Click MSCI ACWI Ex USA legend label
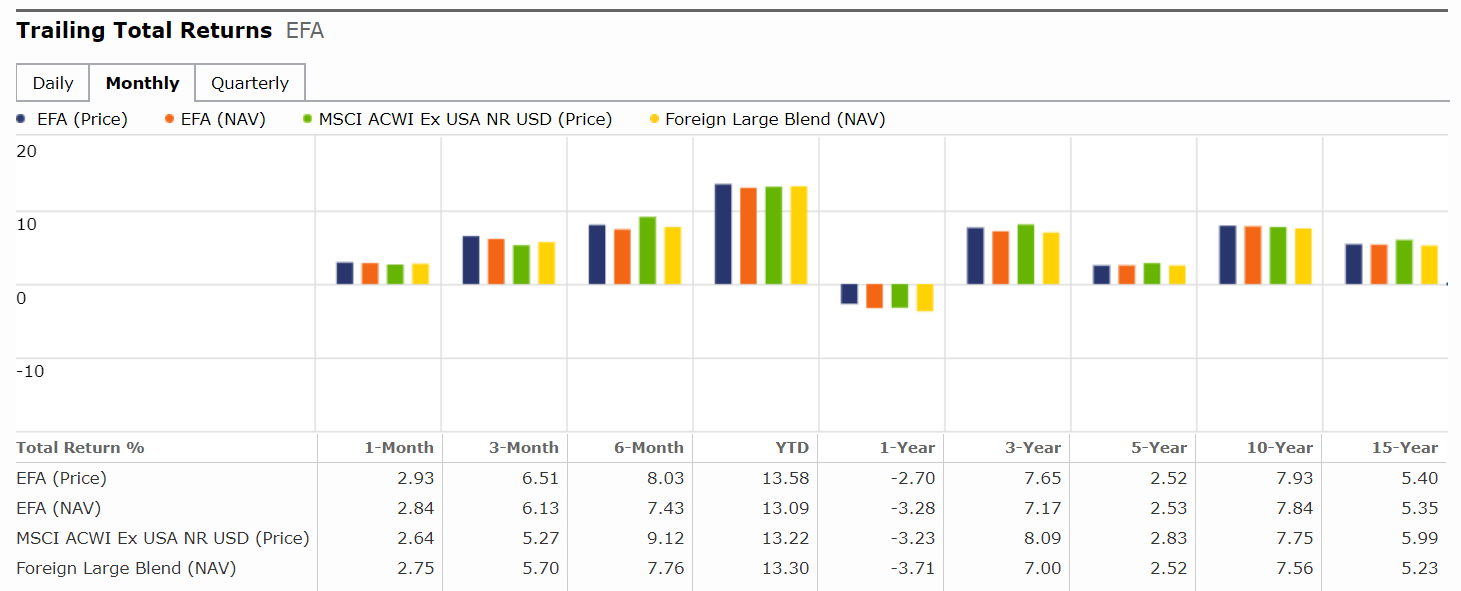 [465, 119]
